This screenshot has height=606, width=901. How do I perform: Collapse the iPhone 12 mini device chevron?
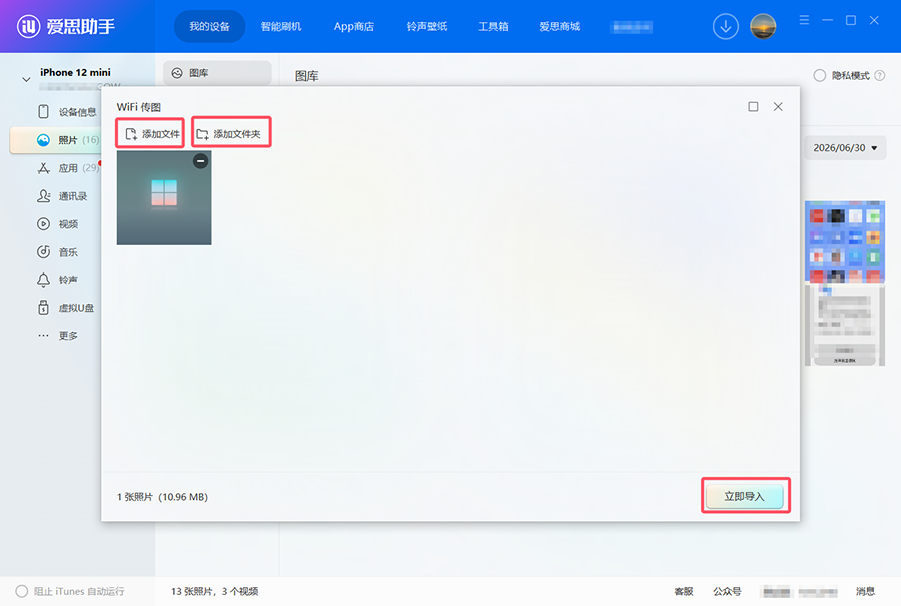[x=26, y=79]
